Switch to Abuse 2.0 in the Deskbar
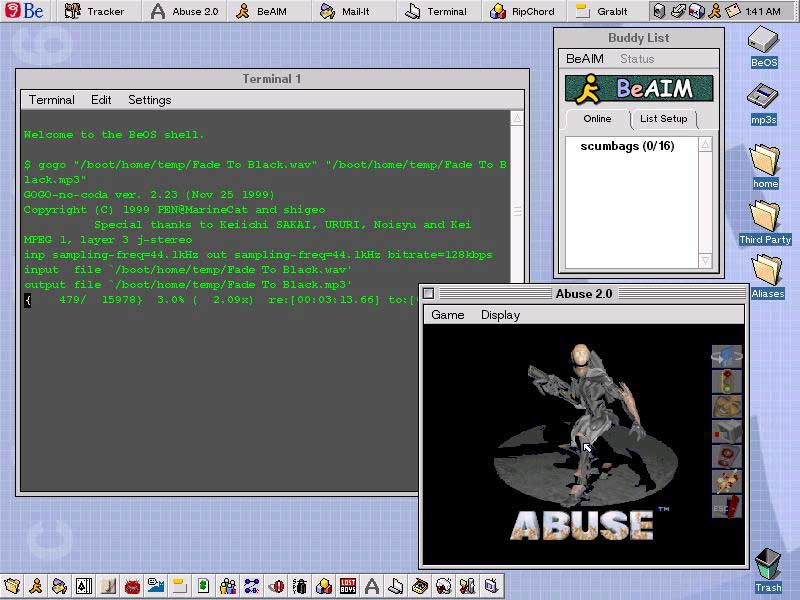 tap(185, 11)
